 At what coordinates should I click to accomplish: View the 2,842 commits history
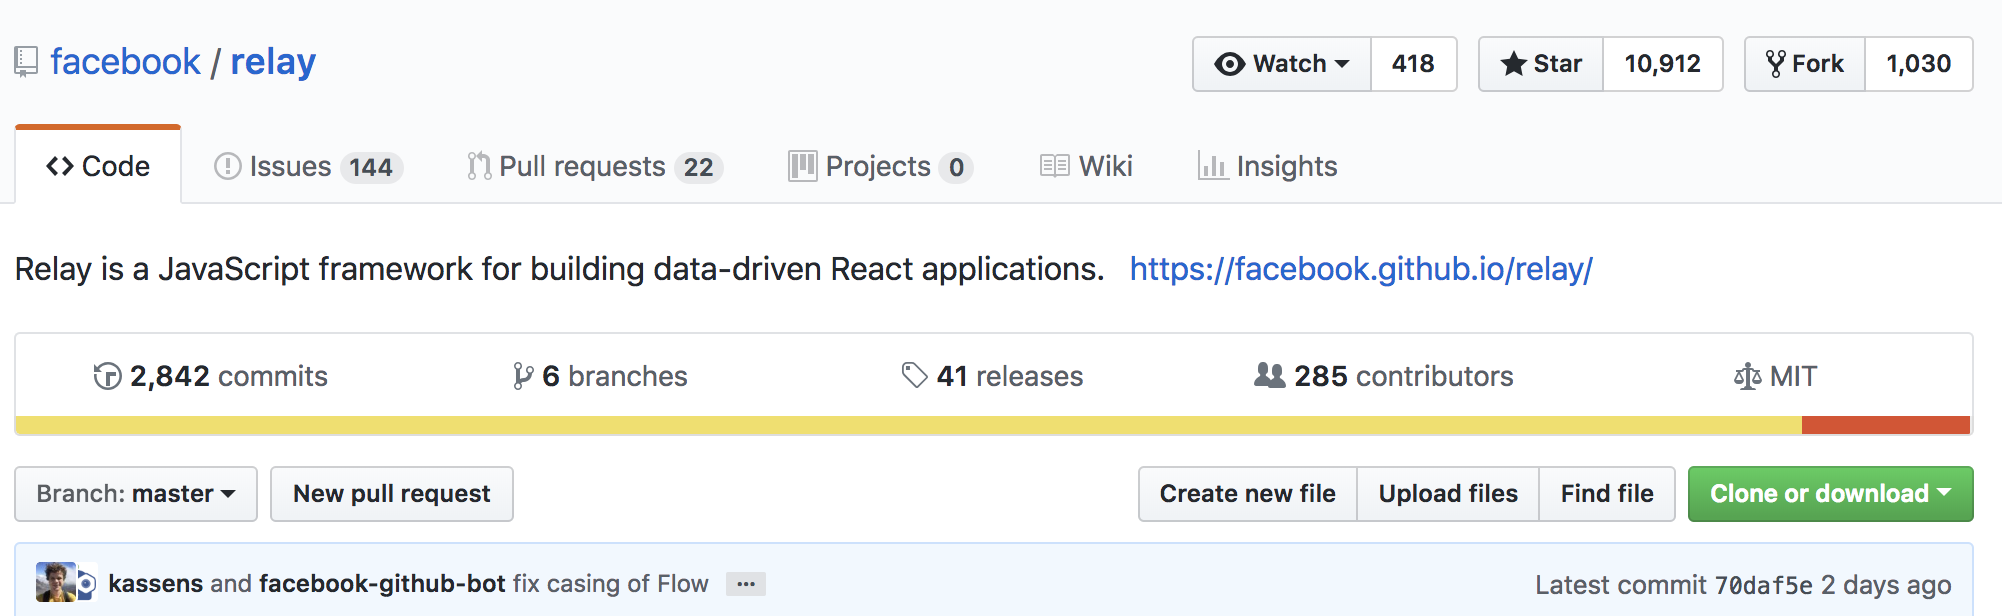[210, 376]
